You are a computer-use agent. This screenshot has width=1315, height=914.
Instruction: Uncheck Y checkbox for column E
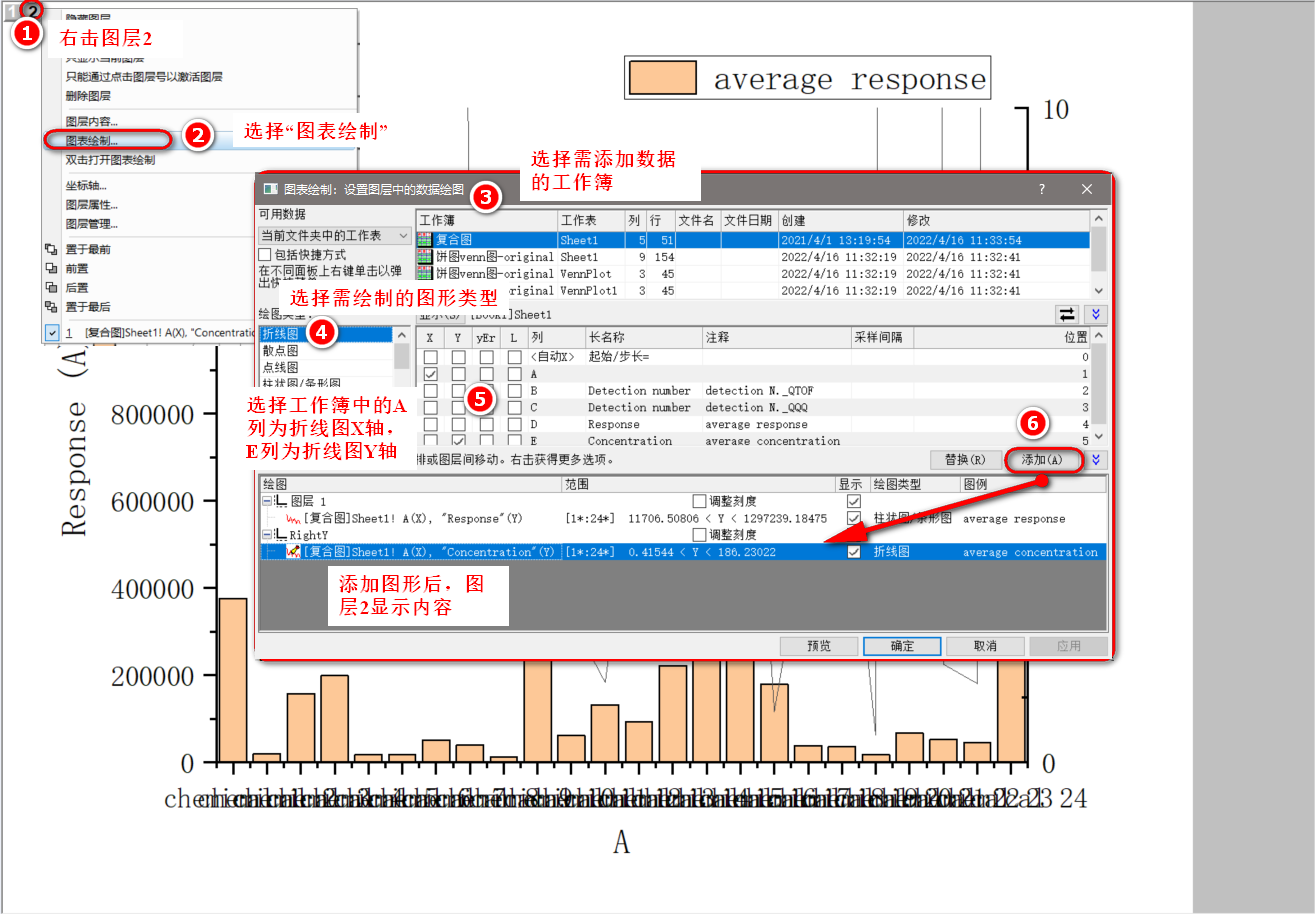click(458, 441)
